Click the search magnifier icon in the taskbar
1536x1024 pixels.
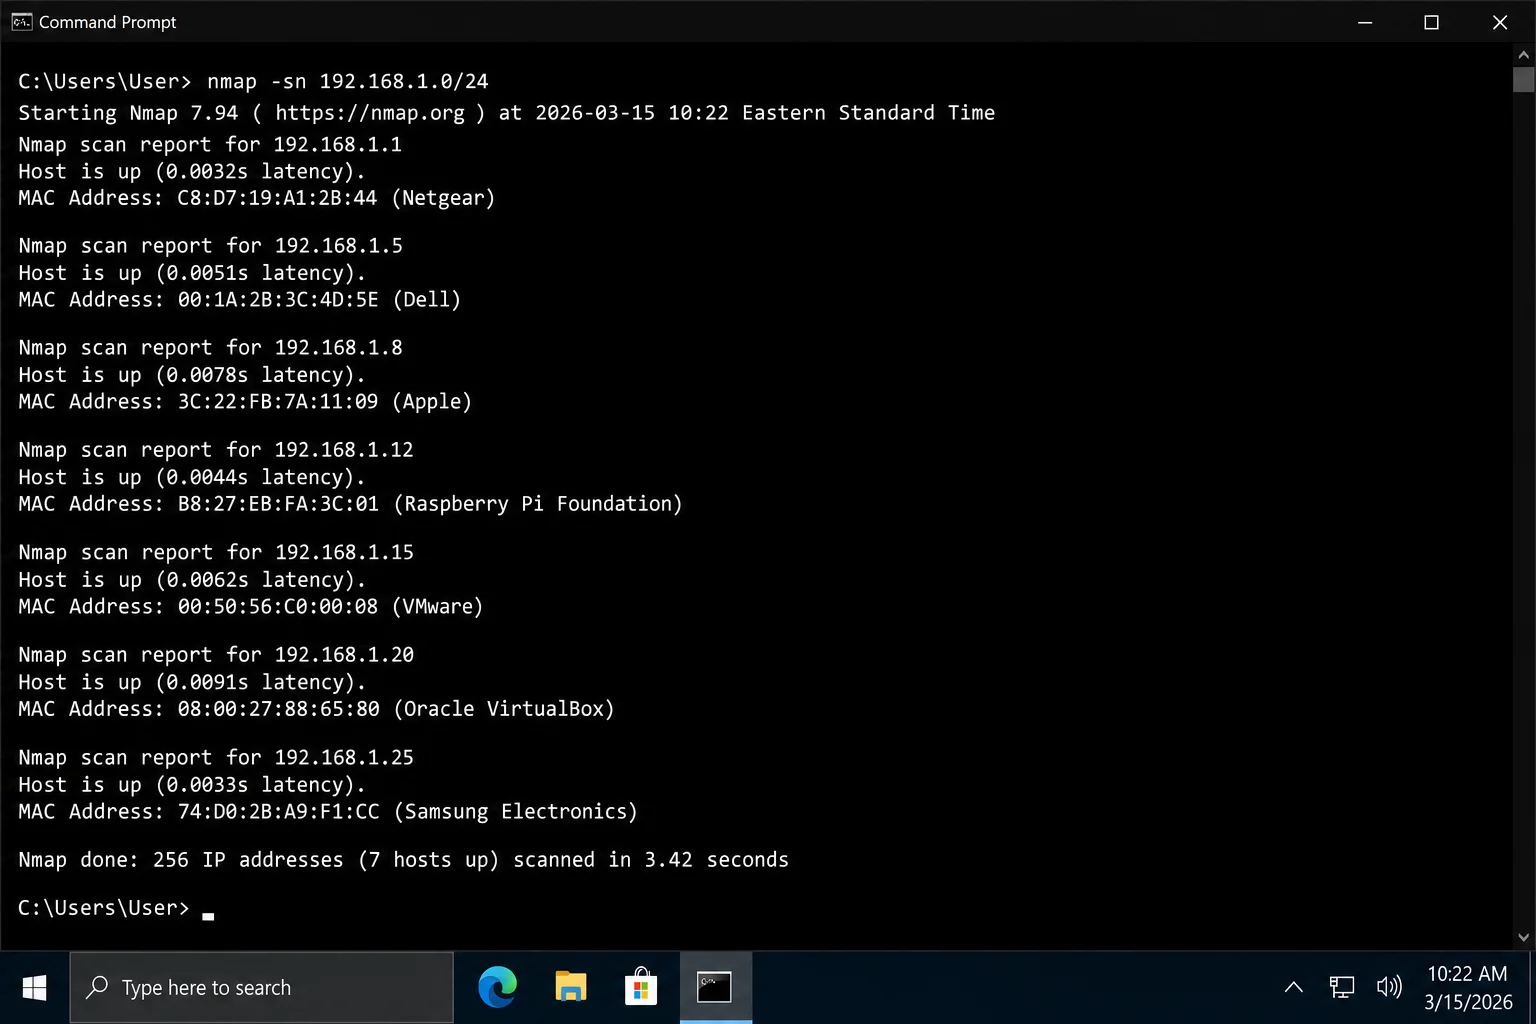pos(97,988)
